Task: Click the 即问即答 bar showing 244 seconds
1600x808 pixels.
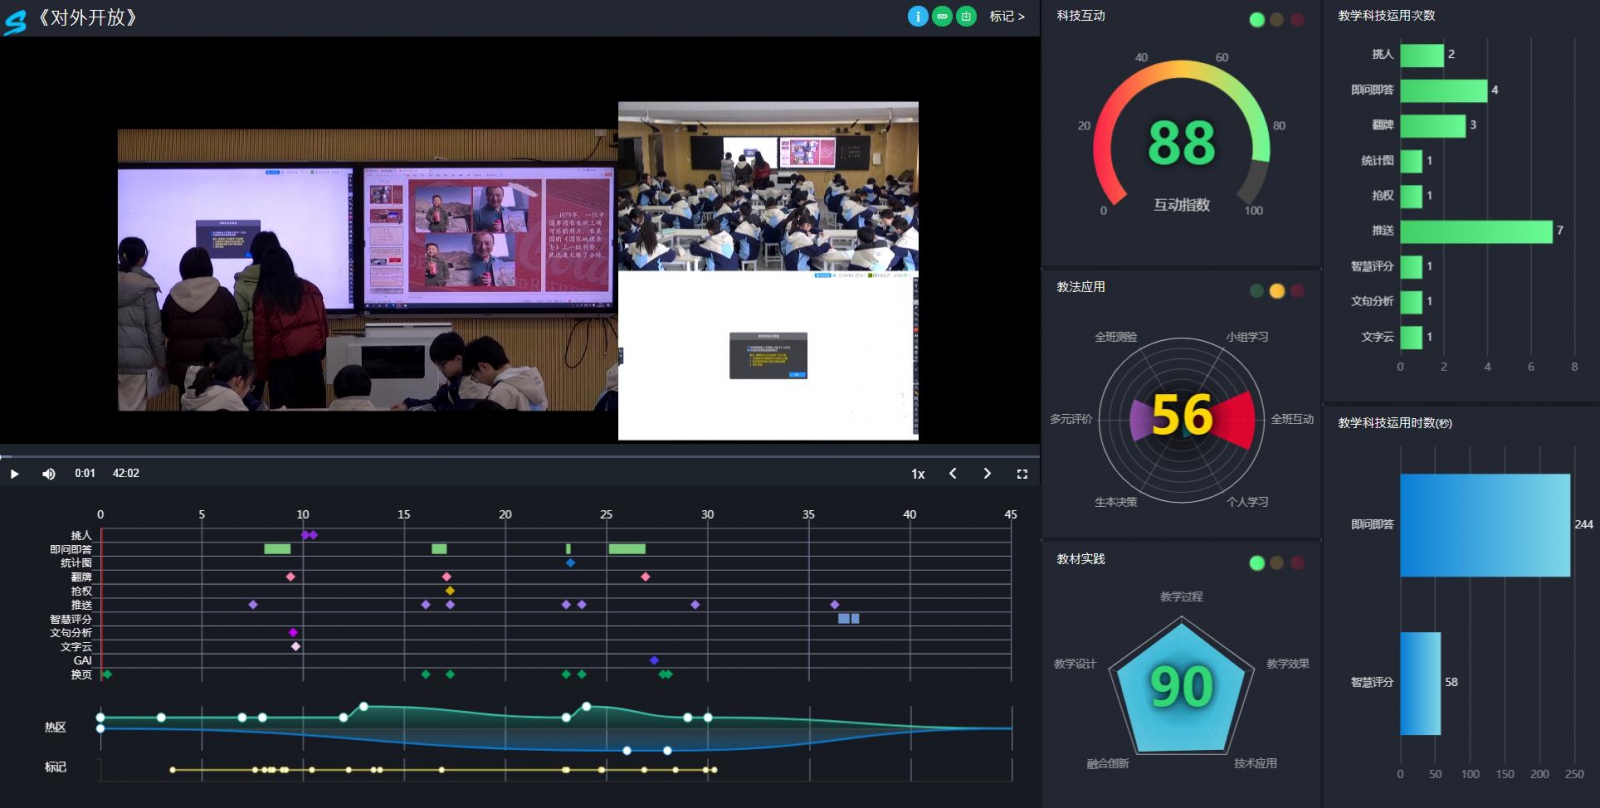Action: pyautogui.click(x=1484, y=525)
